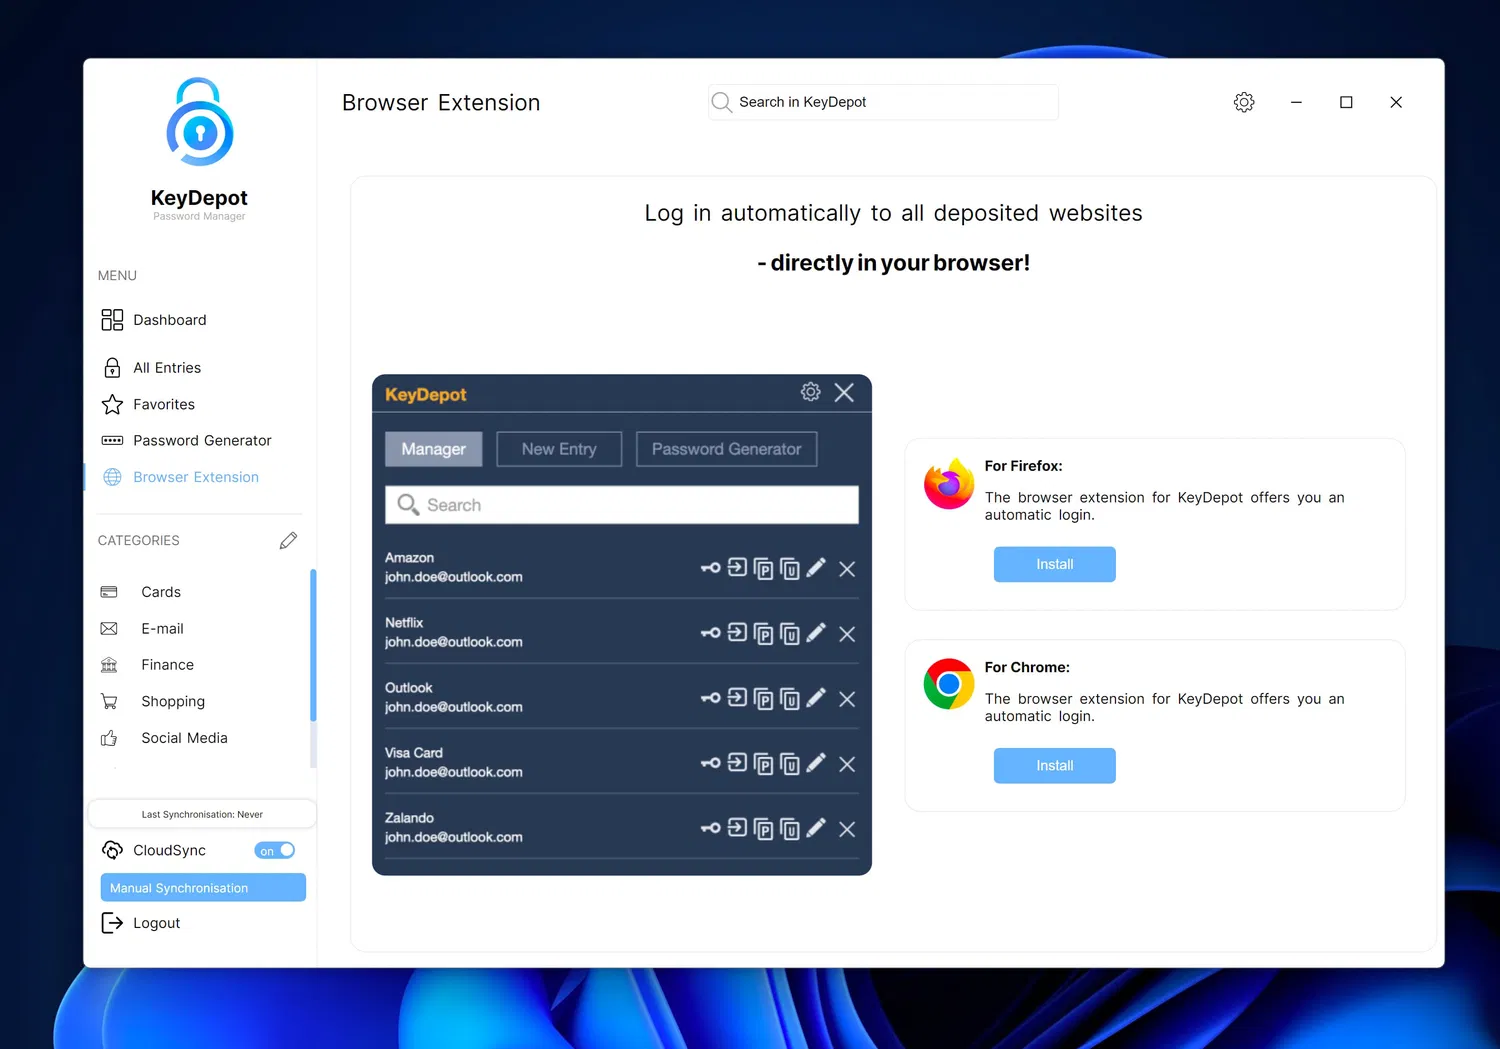Copy the Outlook password (P icon)
Image resolution: width=1500 pixels, height=1049 pixels.
coord(763,699)
